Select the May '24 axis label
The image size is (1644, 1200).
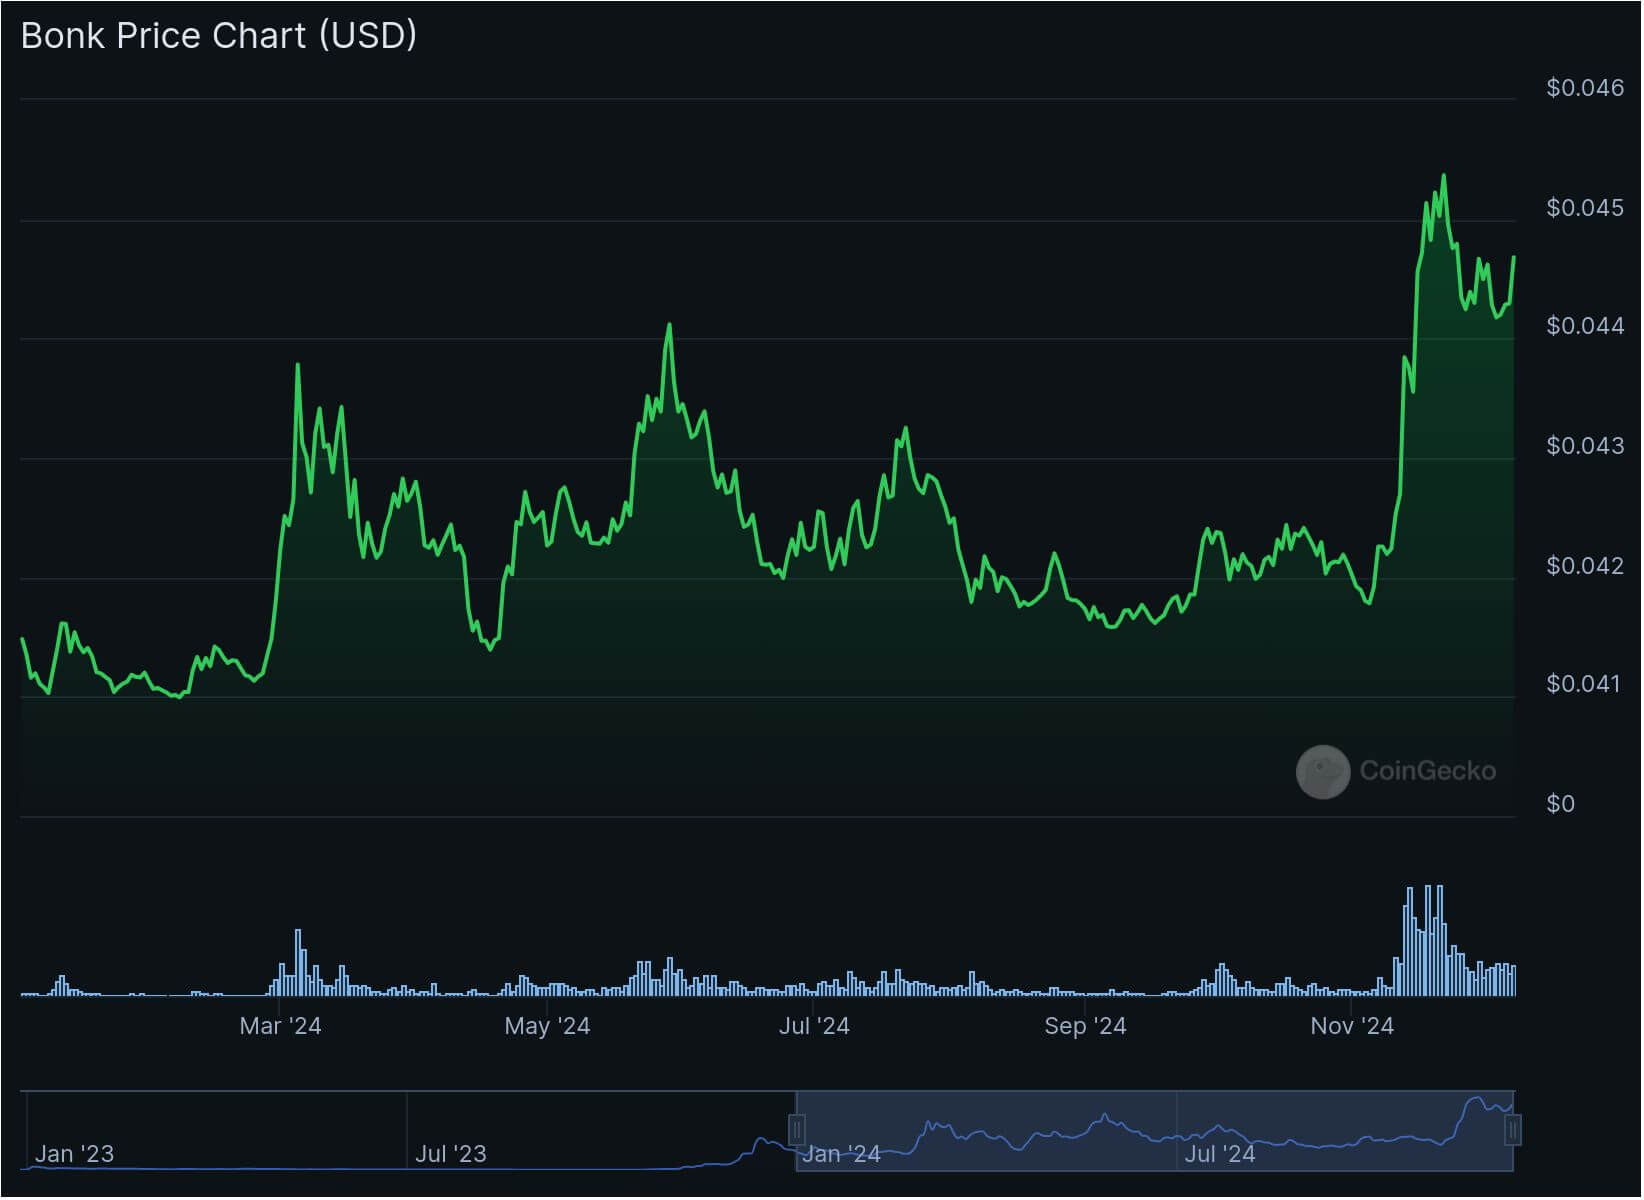547,1026
